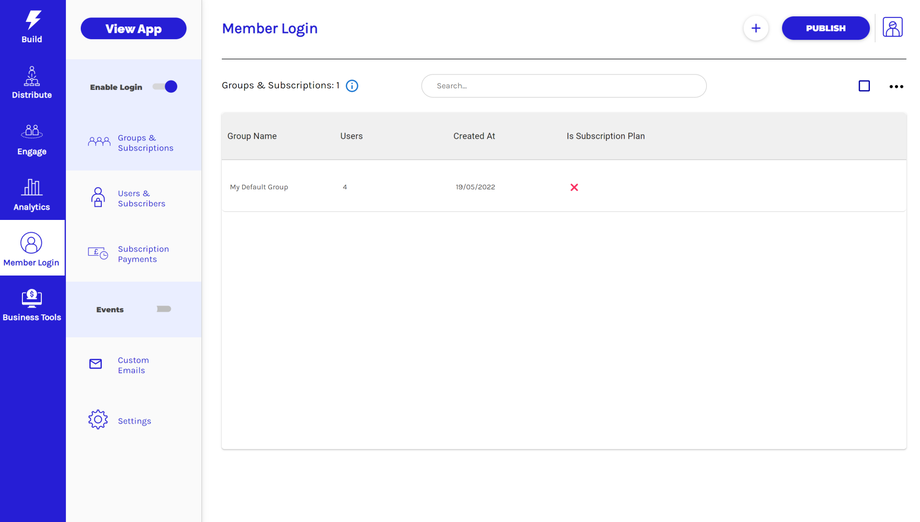
Task: Click the search input field
Action: point(564,86)
